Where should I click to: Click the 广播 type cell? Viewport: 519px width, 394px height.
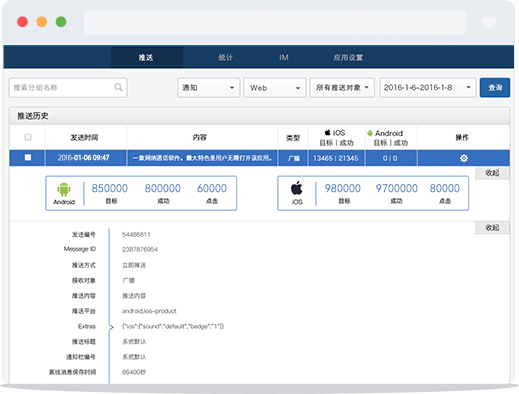point(293,158)
